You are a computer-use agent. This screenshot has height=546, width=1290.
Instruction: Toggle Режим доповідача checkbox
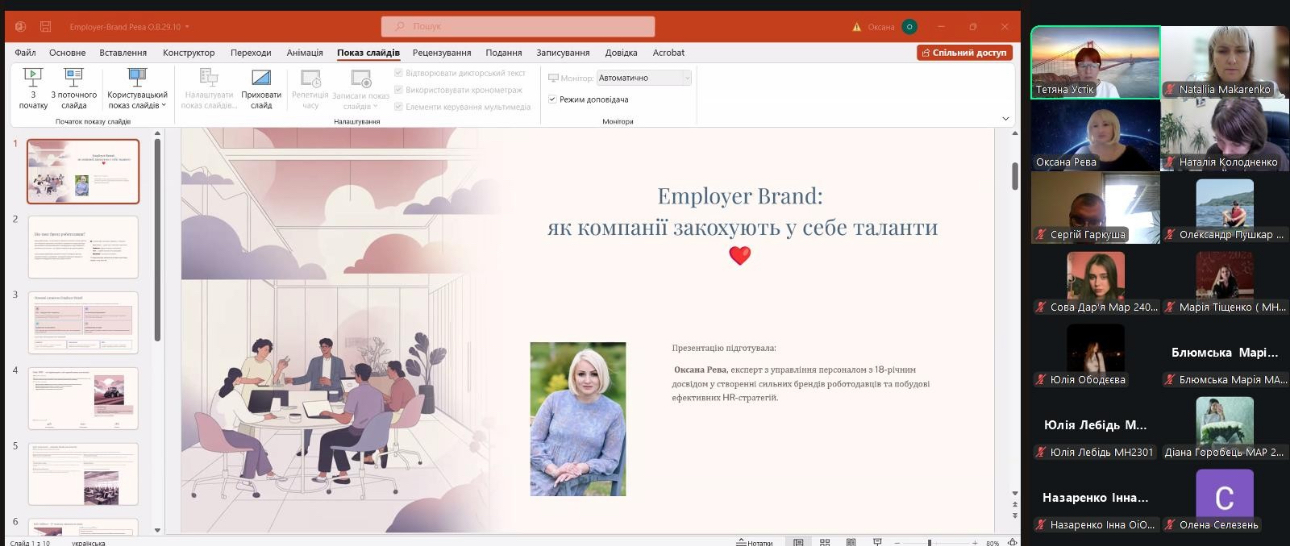click(553, 99)
